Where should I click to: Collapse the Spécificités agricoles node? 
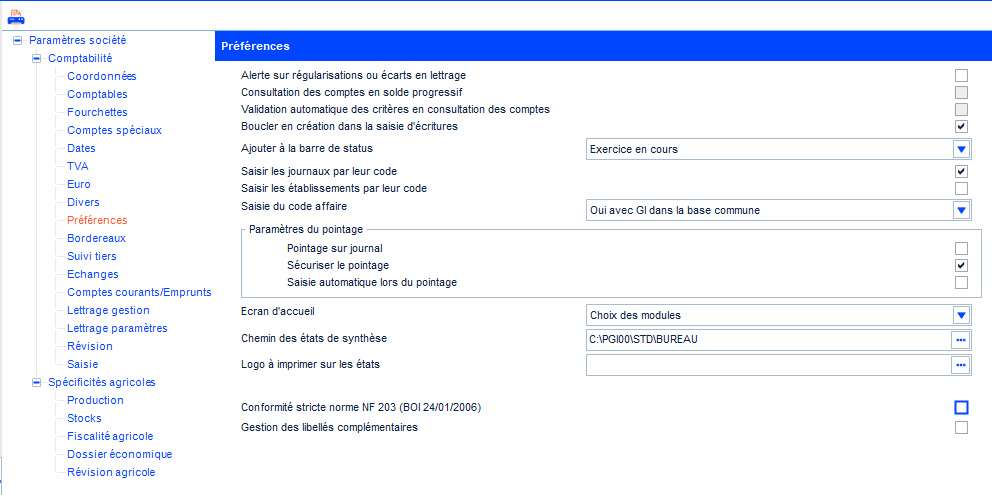36,382
